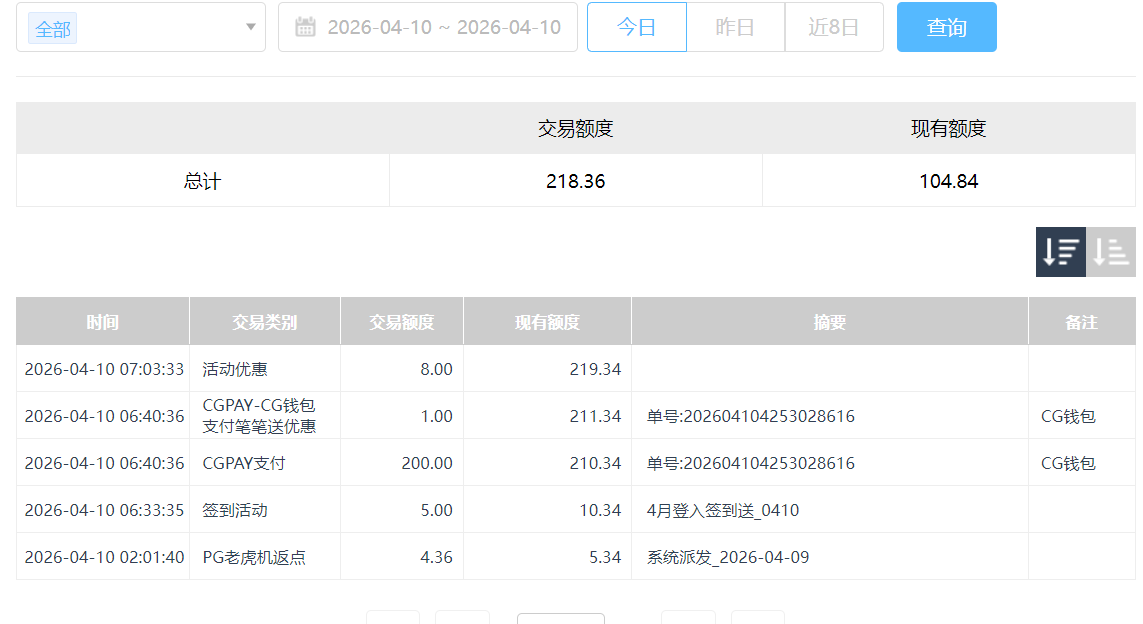1143x624 pixels.
Task: Activate the dark highlighted sort icon
Action: (1060, 252)
